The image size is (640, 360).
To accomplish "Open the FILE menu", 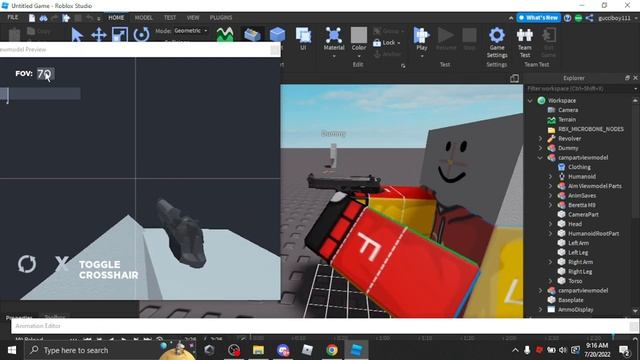I will [x=13, y=18].
